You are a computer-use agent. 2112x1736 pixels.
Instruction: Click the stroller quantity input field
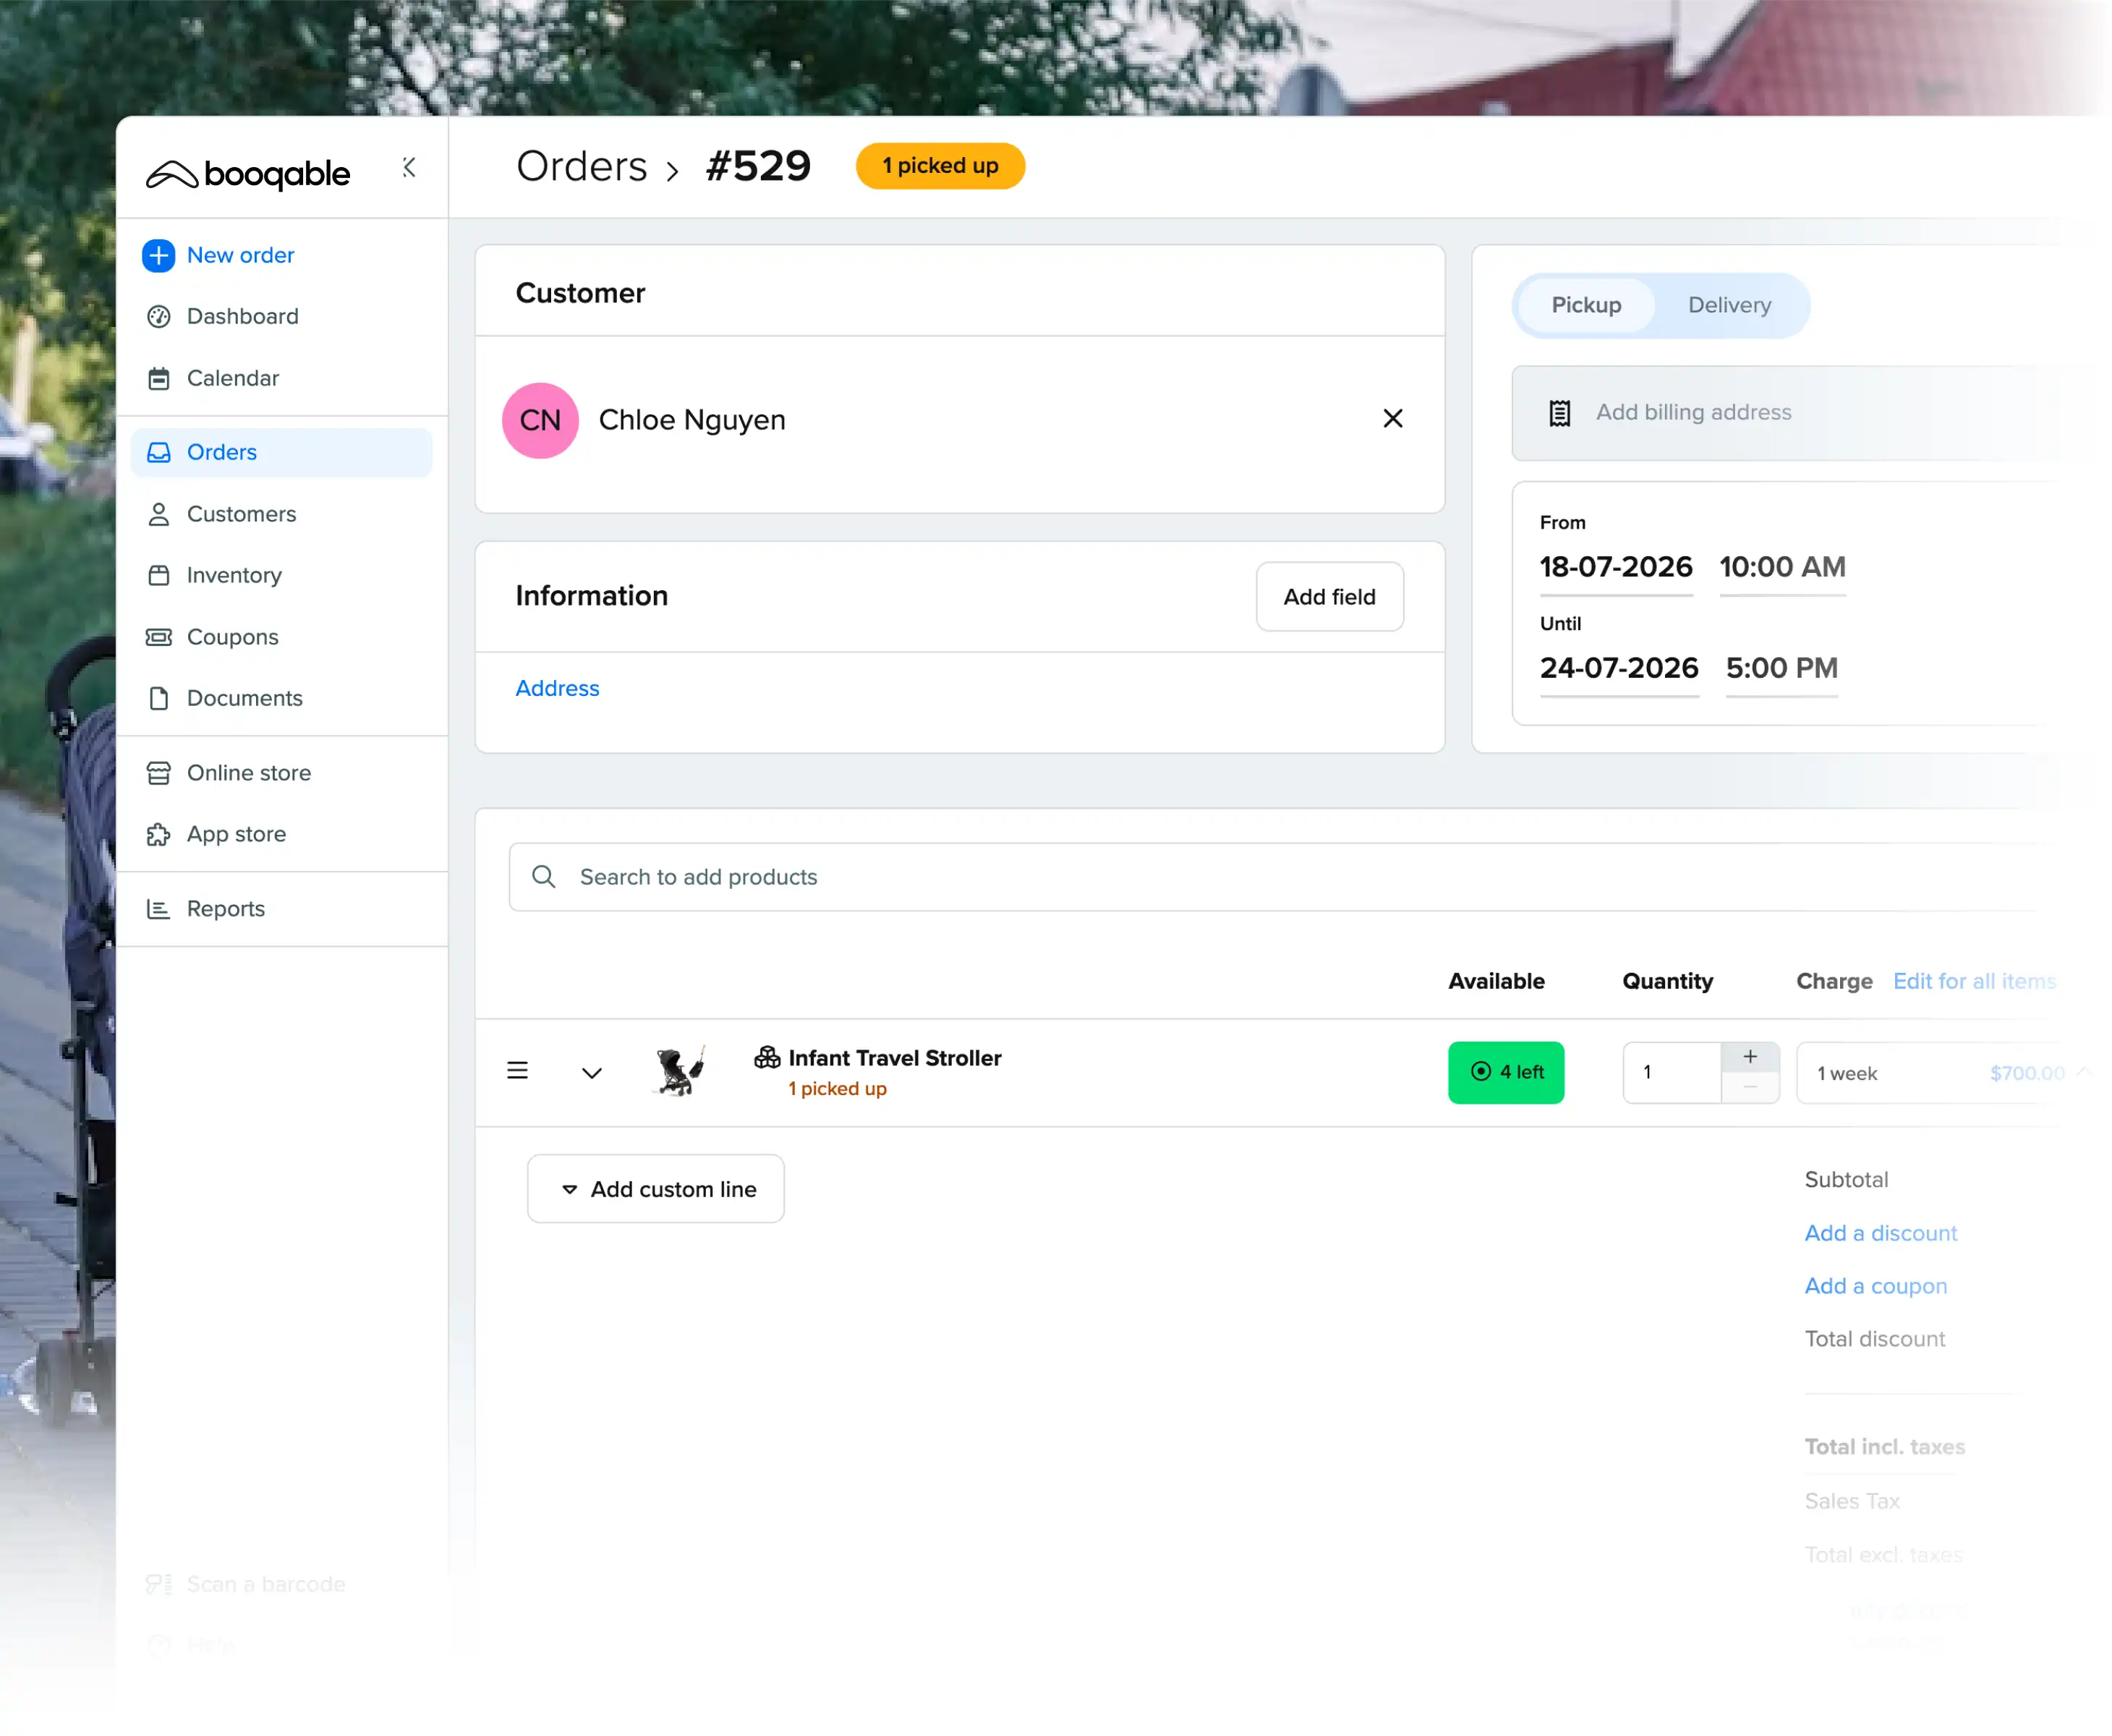[1671, 1073]
